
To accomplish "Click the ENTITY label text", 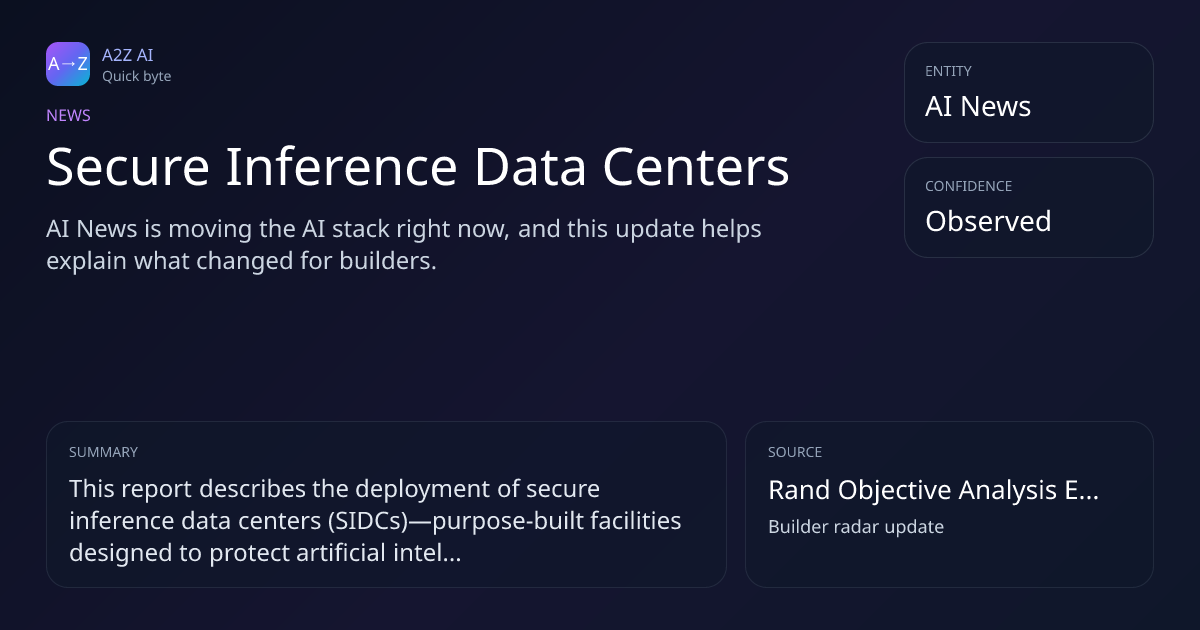I will pyautogui.click(x=948, y=71).
